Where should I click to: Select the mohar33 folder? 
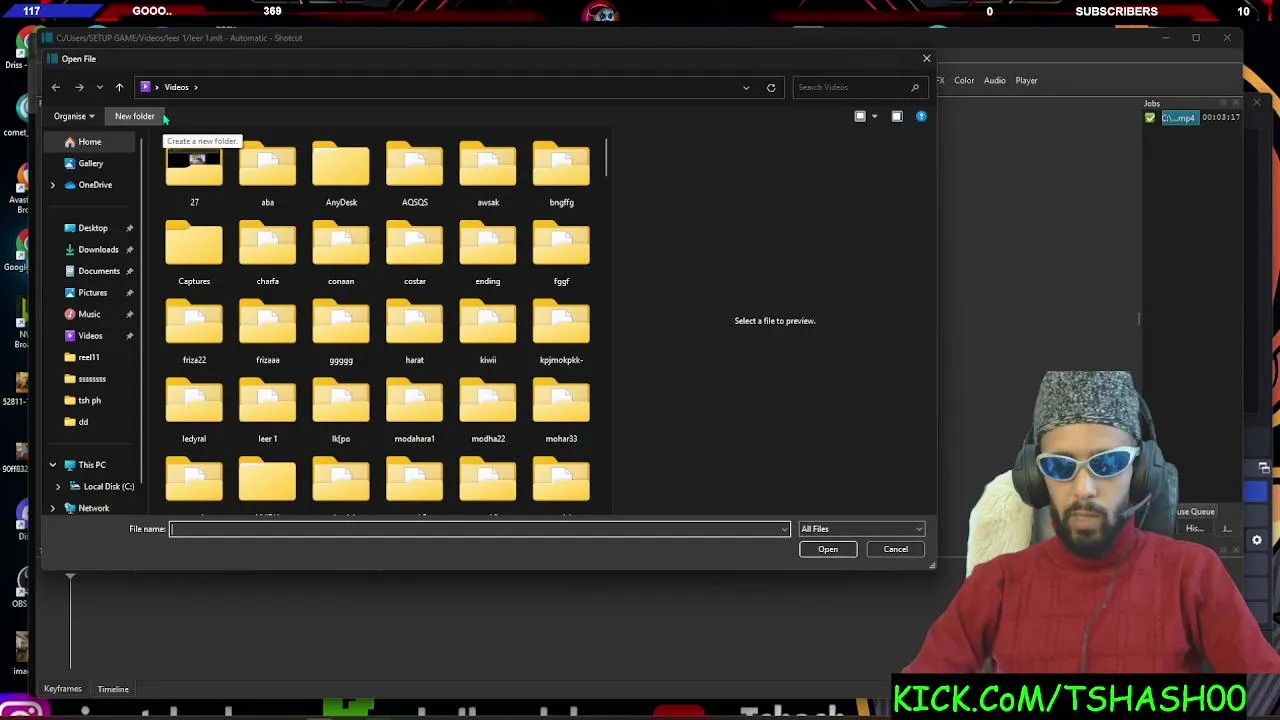[x=561, y=412]
